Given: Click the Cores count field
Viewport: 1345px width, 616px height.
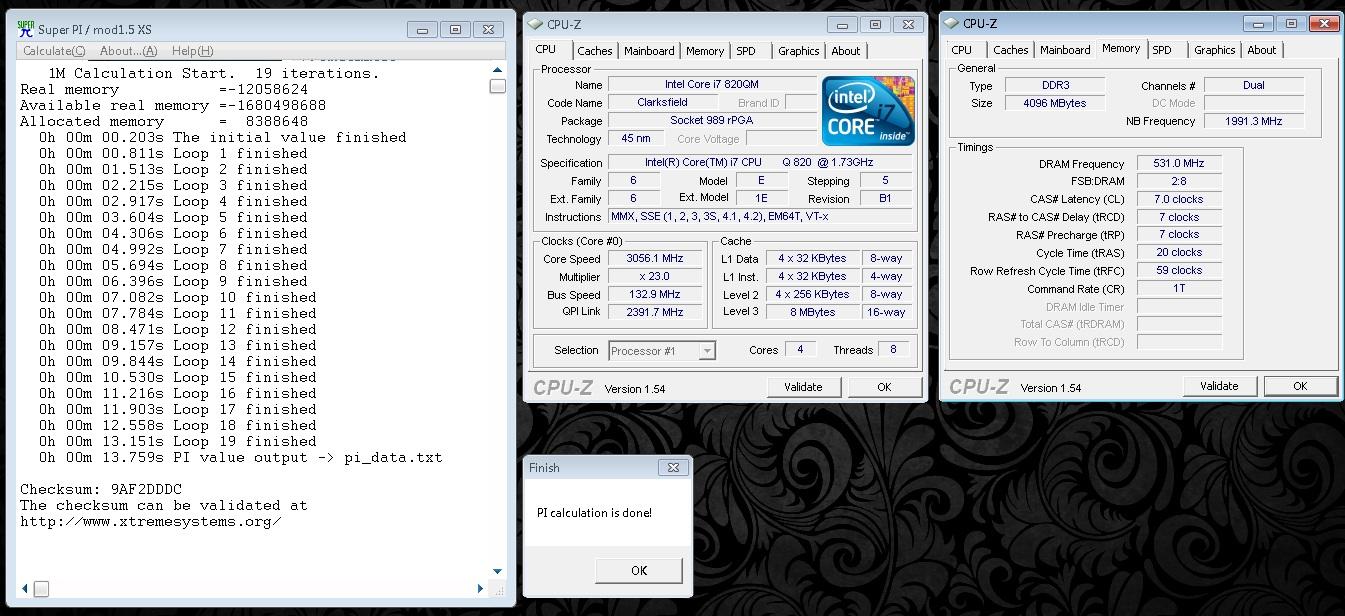Looking at the screenshot, I should pos(800,350).
